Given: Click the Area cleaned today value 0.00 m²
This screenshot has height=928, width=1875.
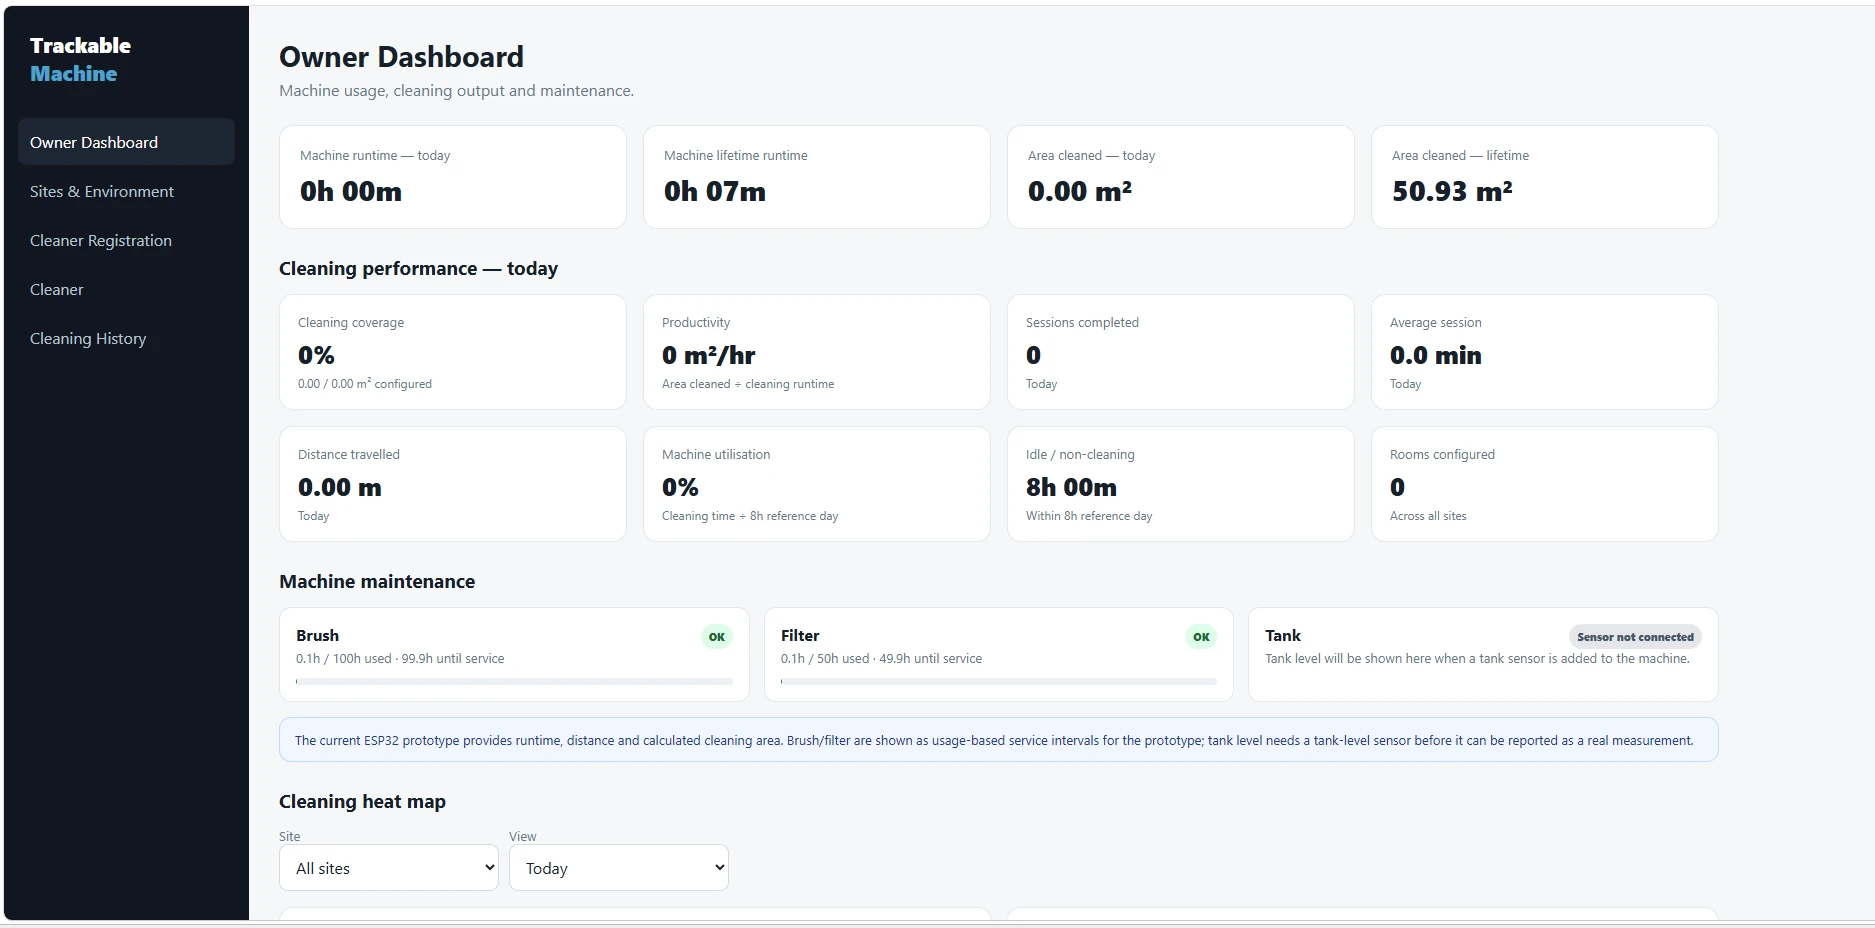Looking at the screenshot, I should [x=1080, y=191].
